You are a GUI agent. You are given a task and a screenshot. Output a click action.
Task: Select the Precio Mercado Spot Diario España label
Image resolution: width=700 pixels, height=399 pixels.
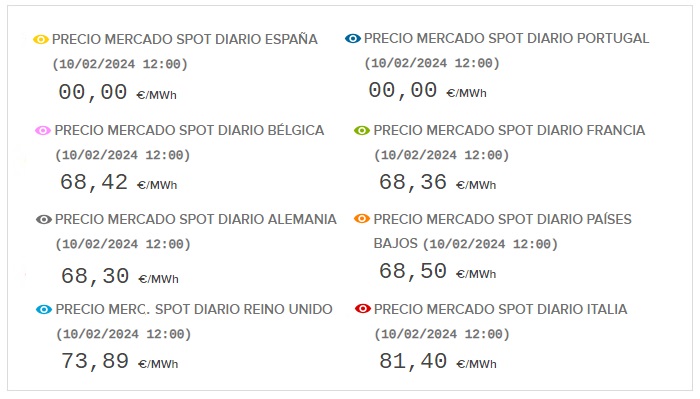pyautogui.click(x=184, y=39)
